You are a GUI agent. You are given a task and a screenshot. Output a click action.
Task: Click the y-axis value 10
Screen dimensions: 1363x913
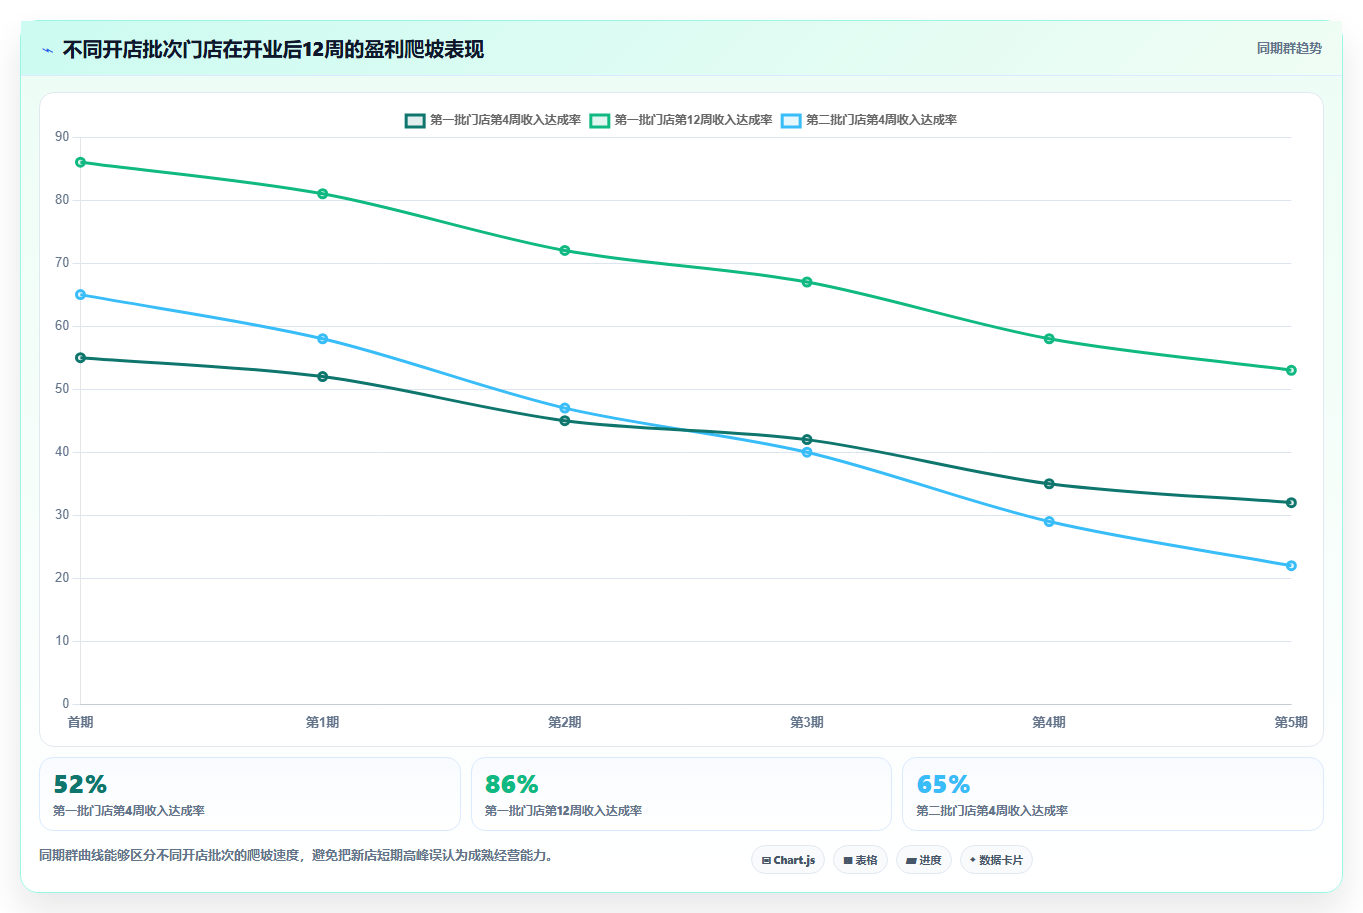(x=62, y=641)
